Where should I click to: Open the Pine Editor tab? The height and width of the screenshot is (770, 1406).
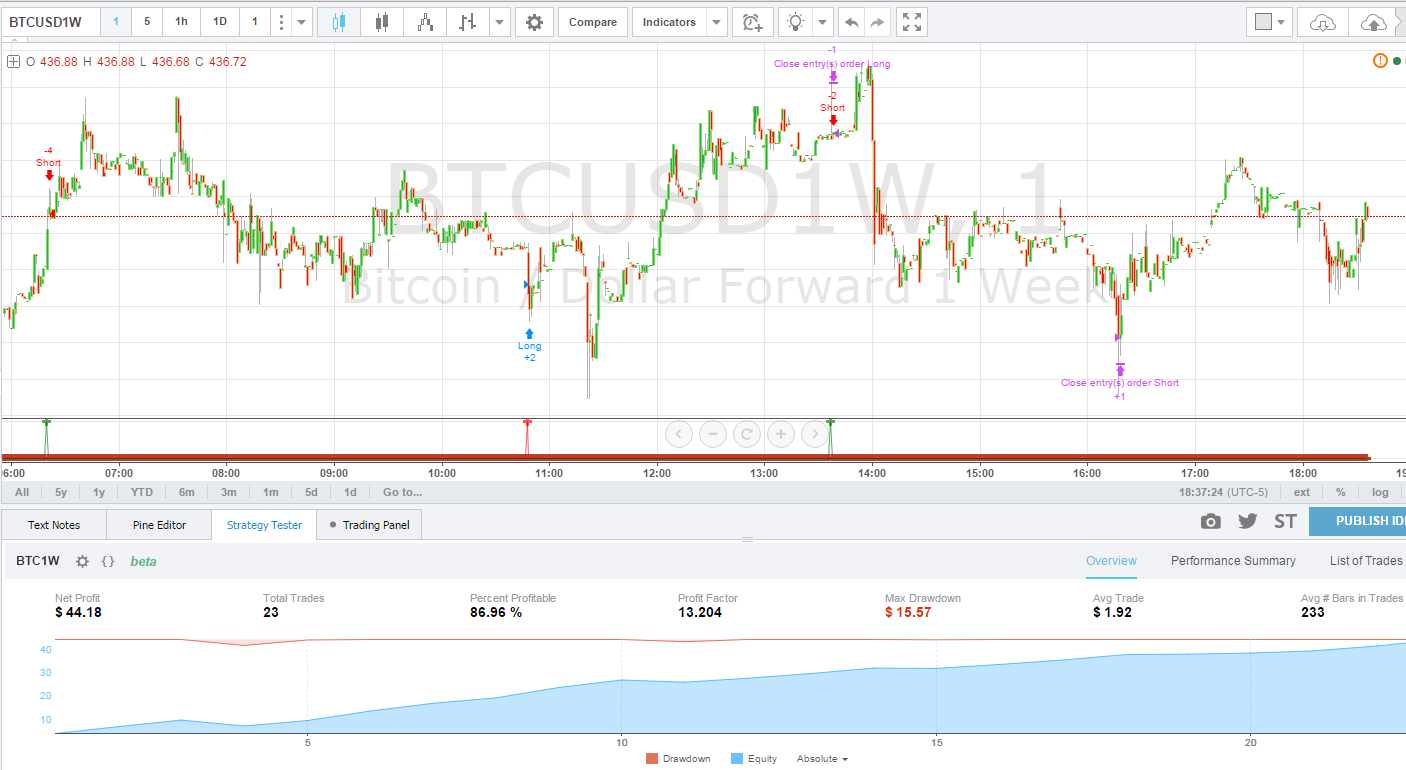[x=160, y=525]
